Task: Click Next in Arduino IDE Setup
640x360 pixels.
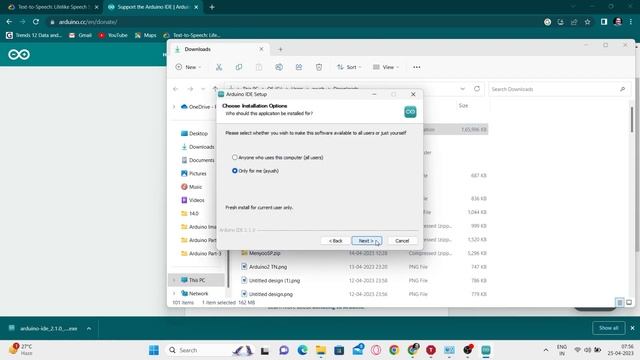Action: [367, 241]
